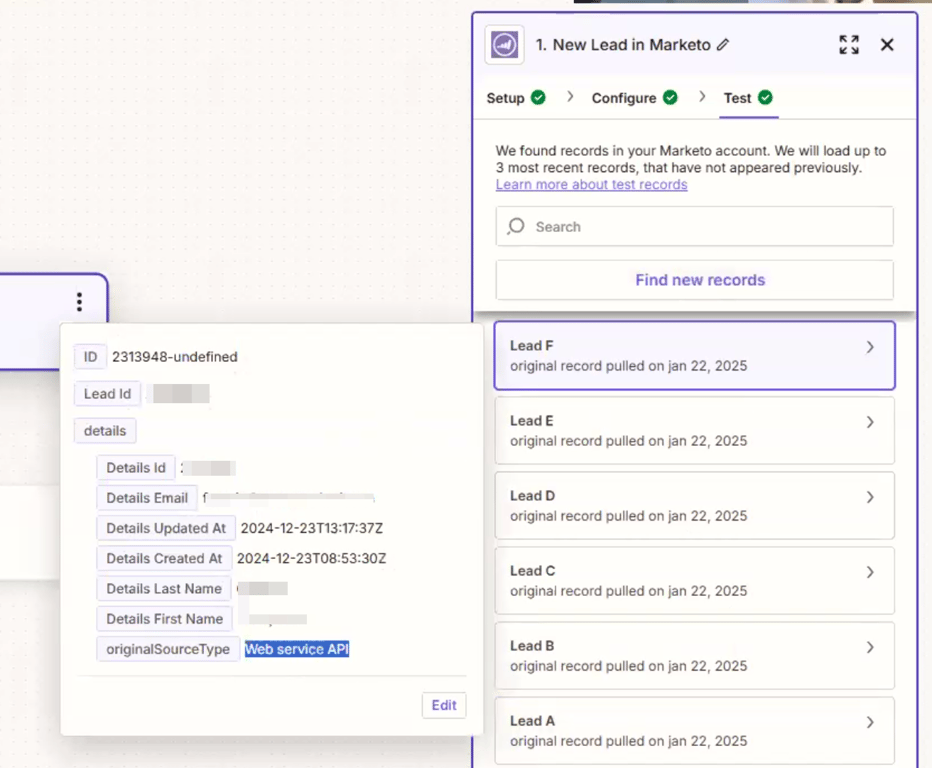This screenshot has height=768, width=932.
Task: Switch to the Setup tab
Action: pos(515,98)
